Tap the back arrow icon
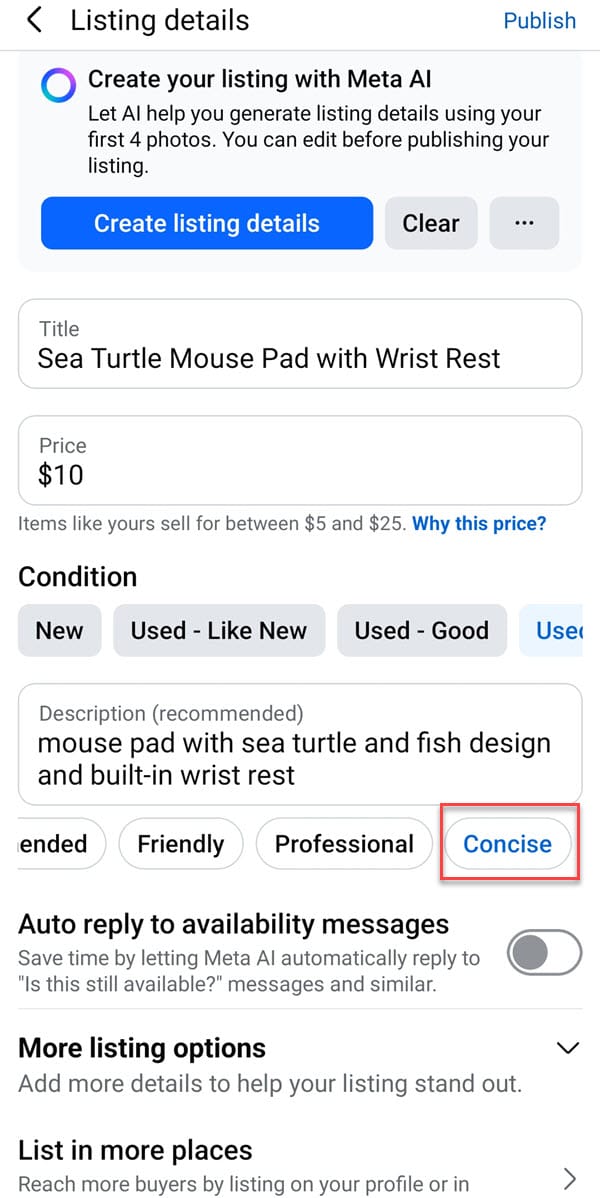Image resolution: width=600 pixels, height=1198 pixels. pyautogui.click(x=35, y=20)
